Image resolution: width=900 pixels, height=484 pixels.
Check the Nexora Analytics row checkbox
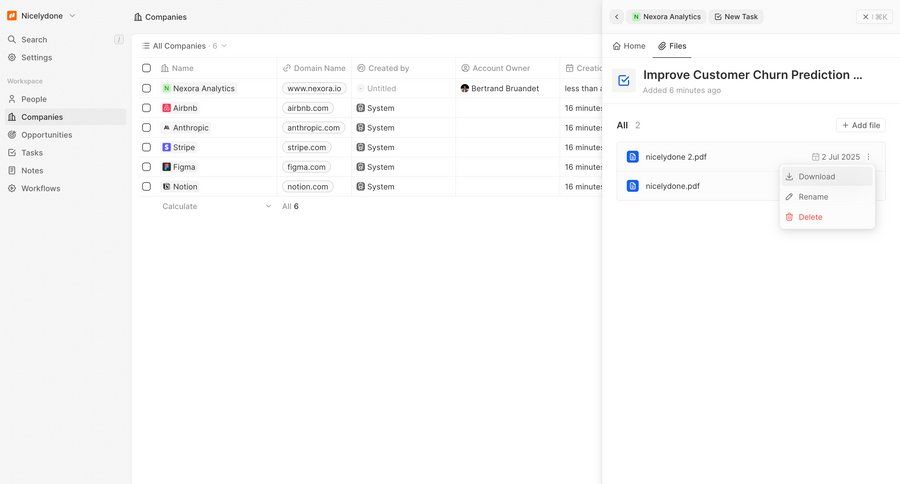(146, 88)
